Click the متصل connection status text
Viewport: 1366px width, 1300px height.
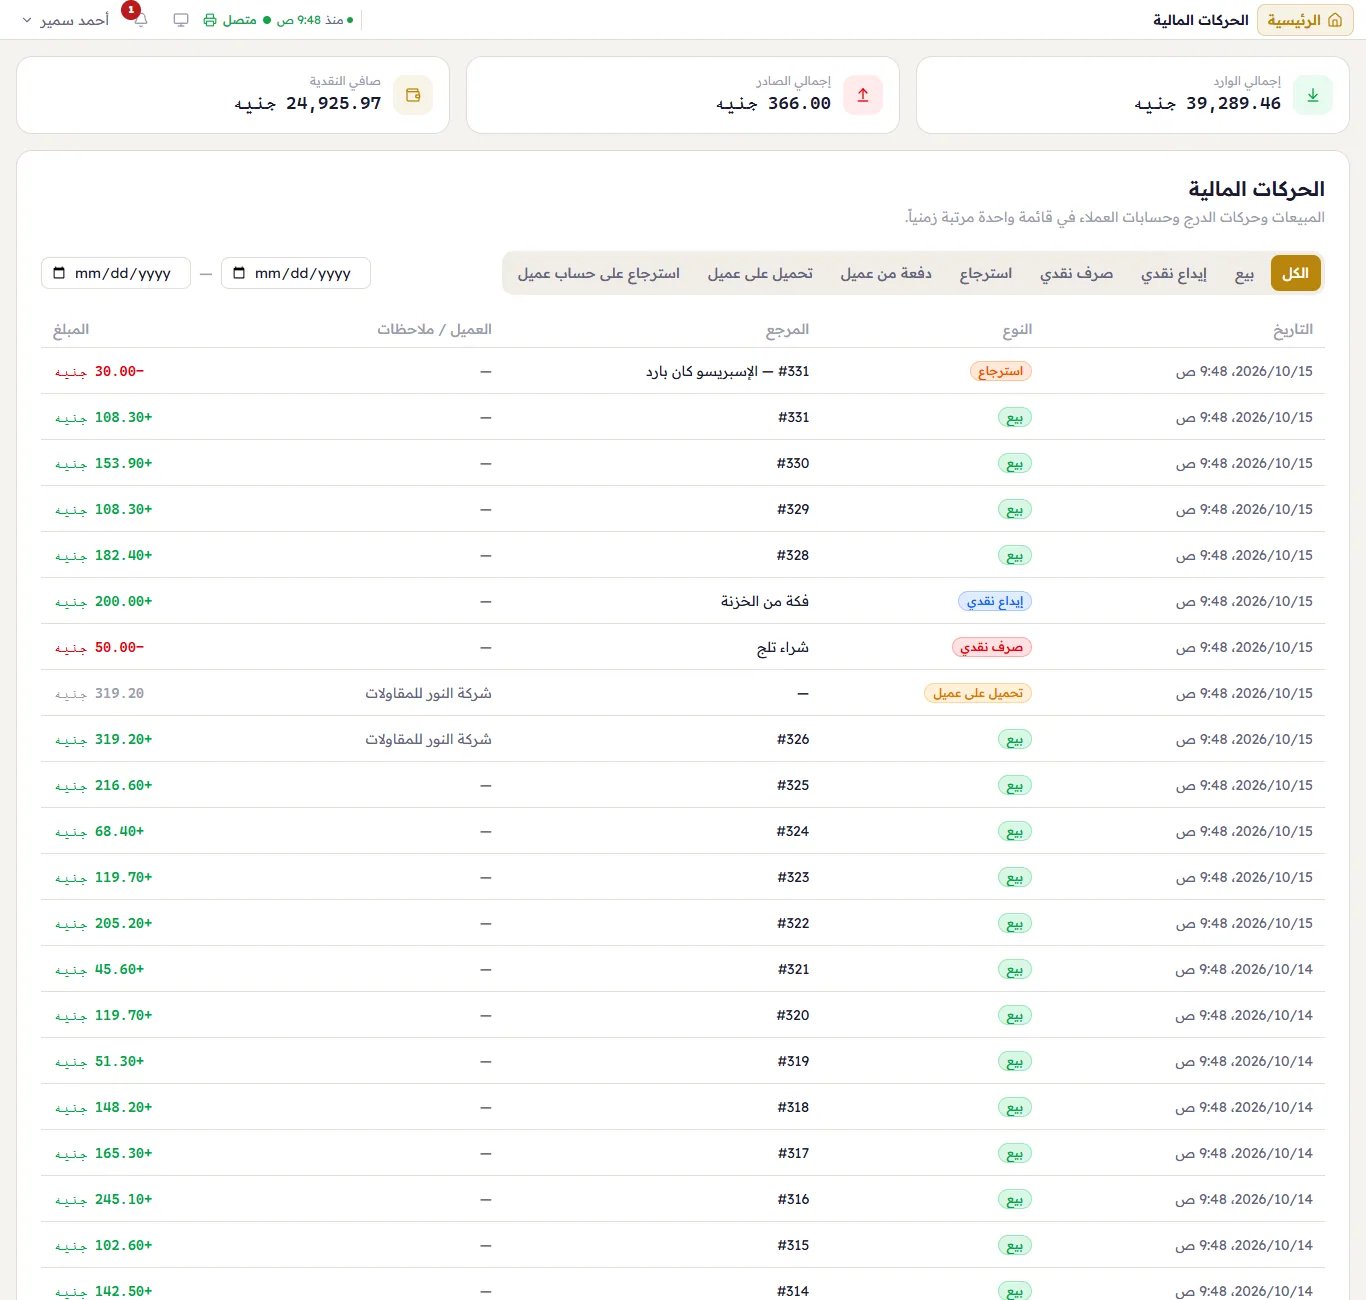click(x=239, y=20)
